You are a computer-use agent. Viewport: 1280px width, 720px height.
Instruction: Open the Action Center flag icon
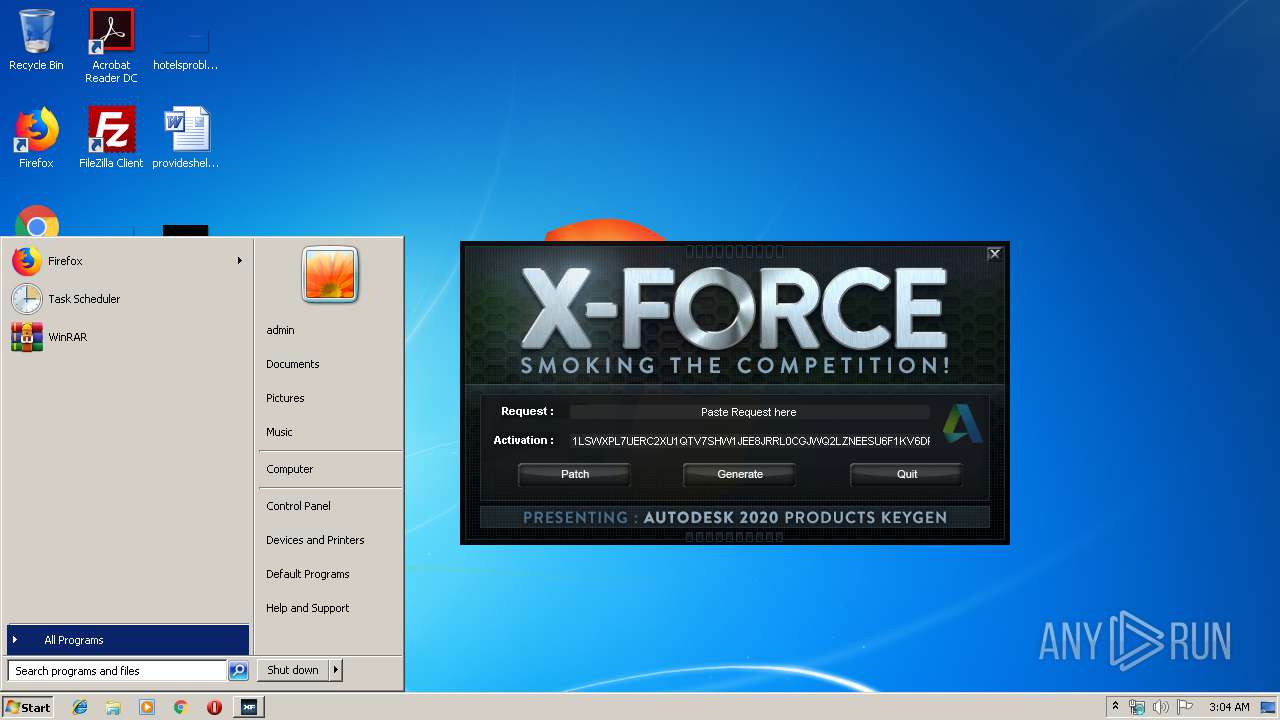point(1185,707)
